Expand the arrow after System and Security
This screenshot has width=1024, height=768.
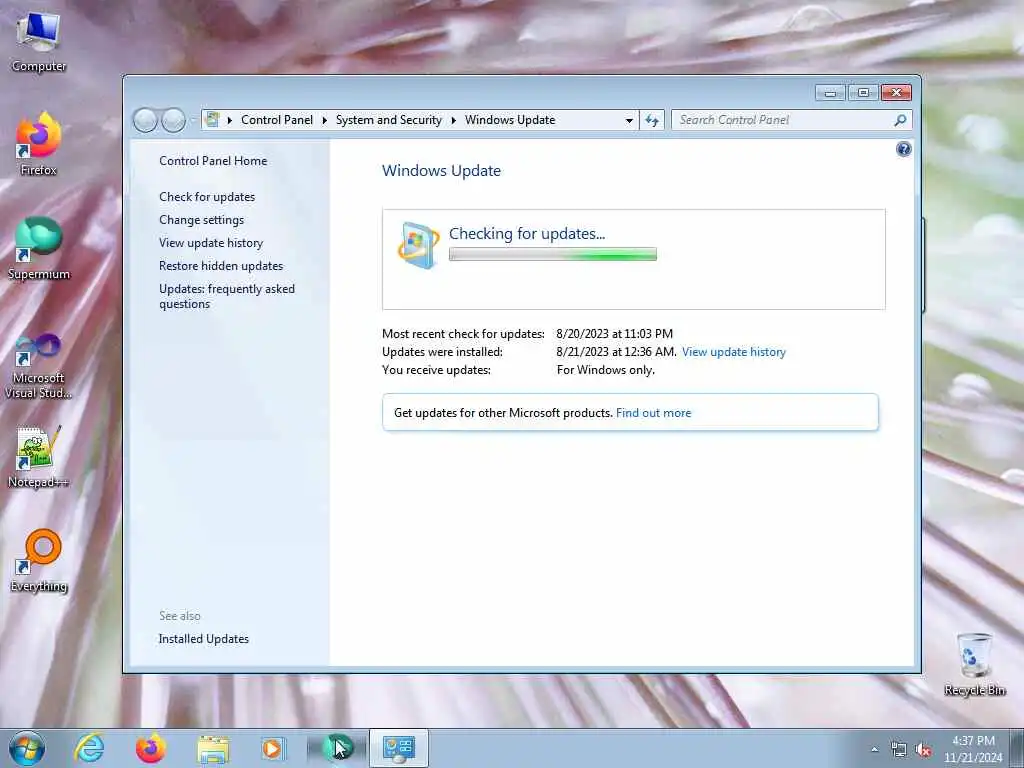point(453,120)
